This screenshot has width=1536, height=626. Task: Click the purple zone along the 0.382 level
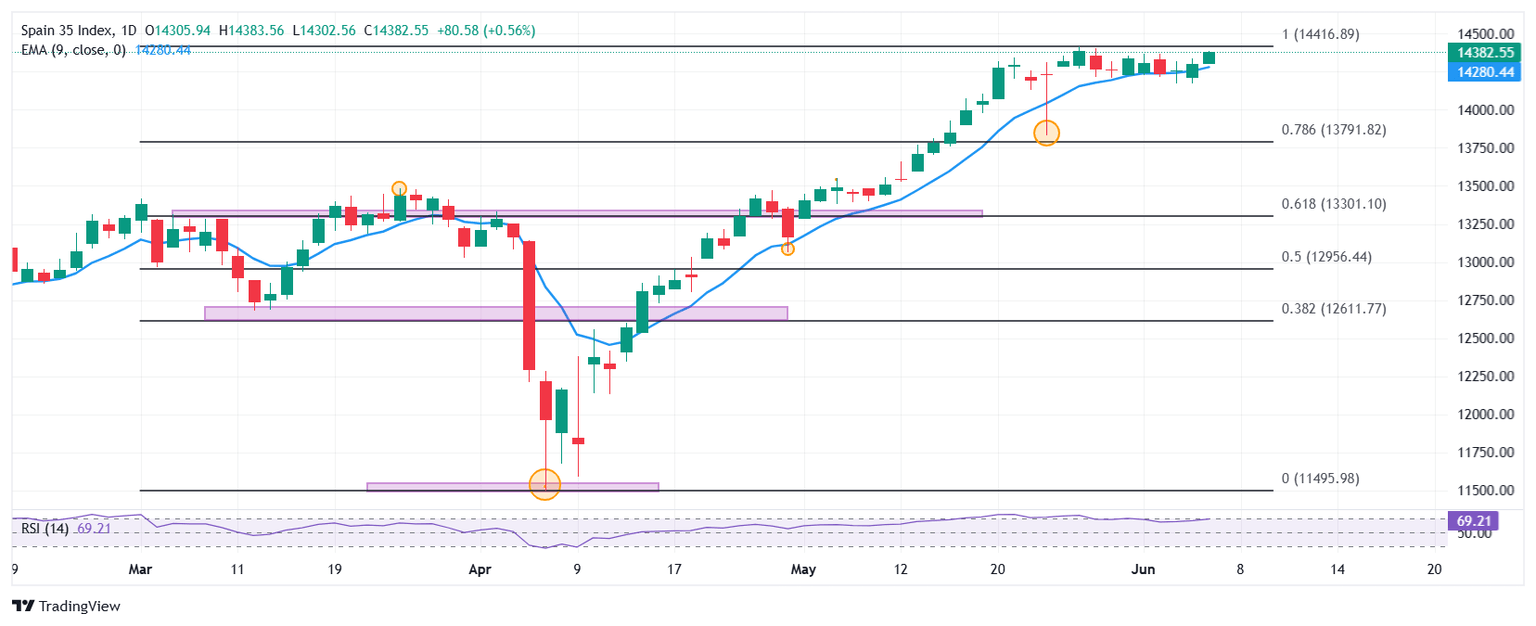(495, 313)
